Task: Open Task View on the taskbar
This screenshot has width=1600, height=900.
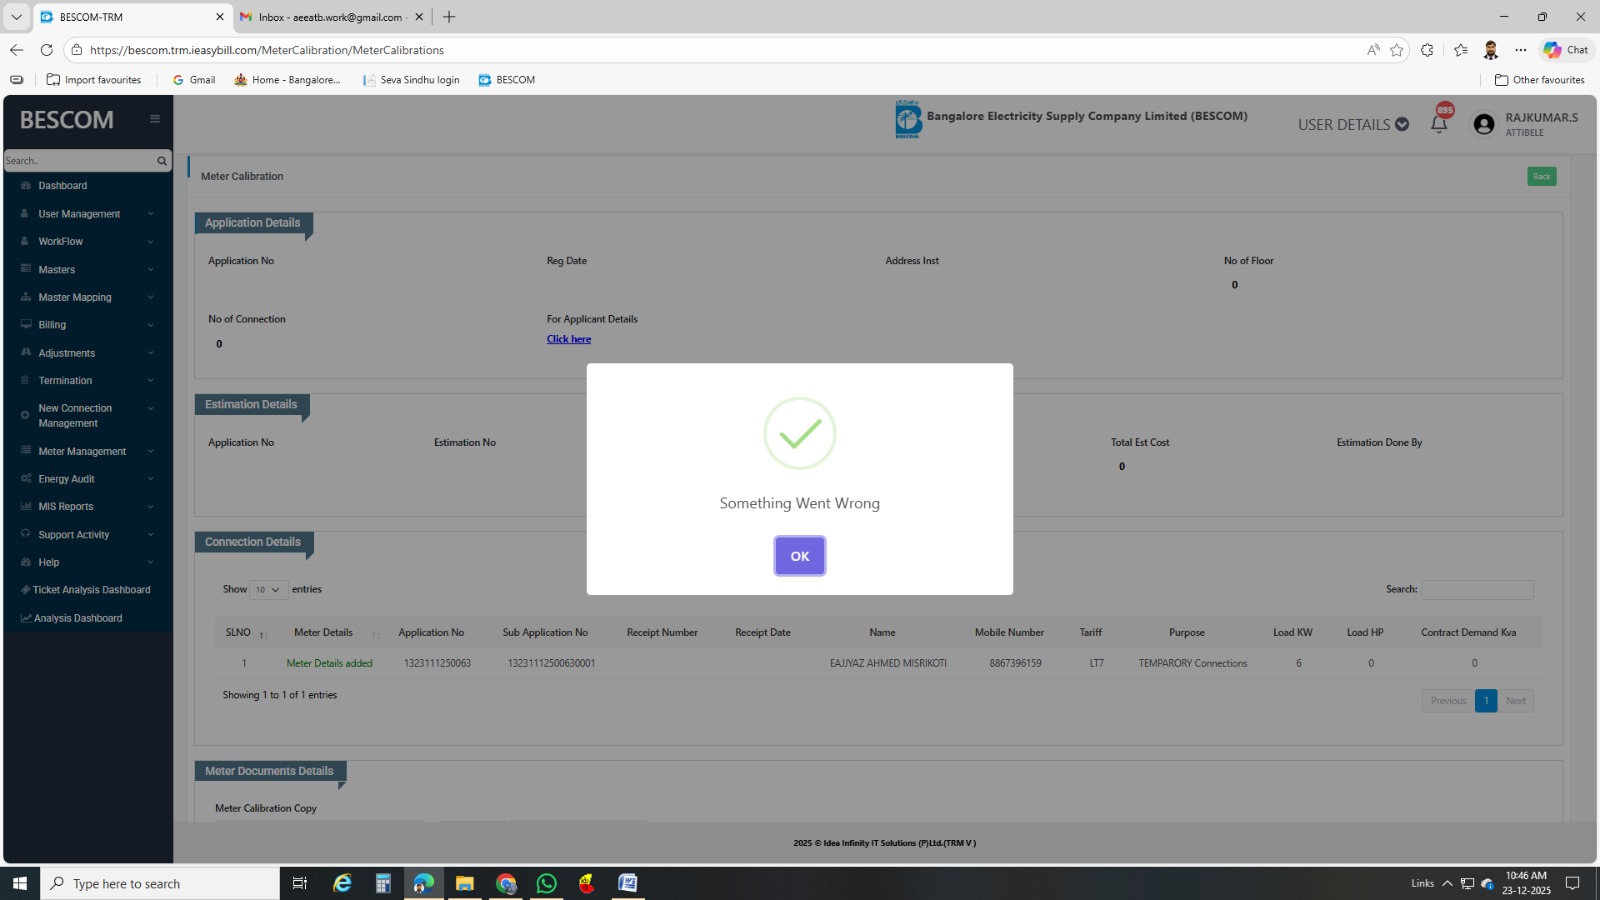Action: coord(299,883)
